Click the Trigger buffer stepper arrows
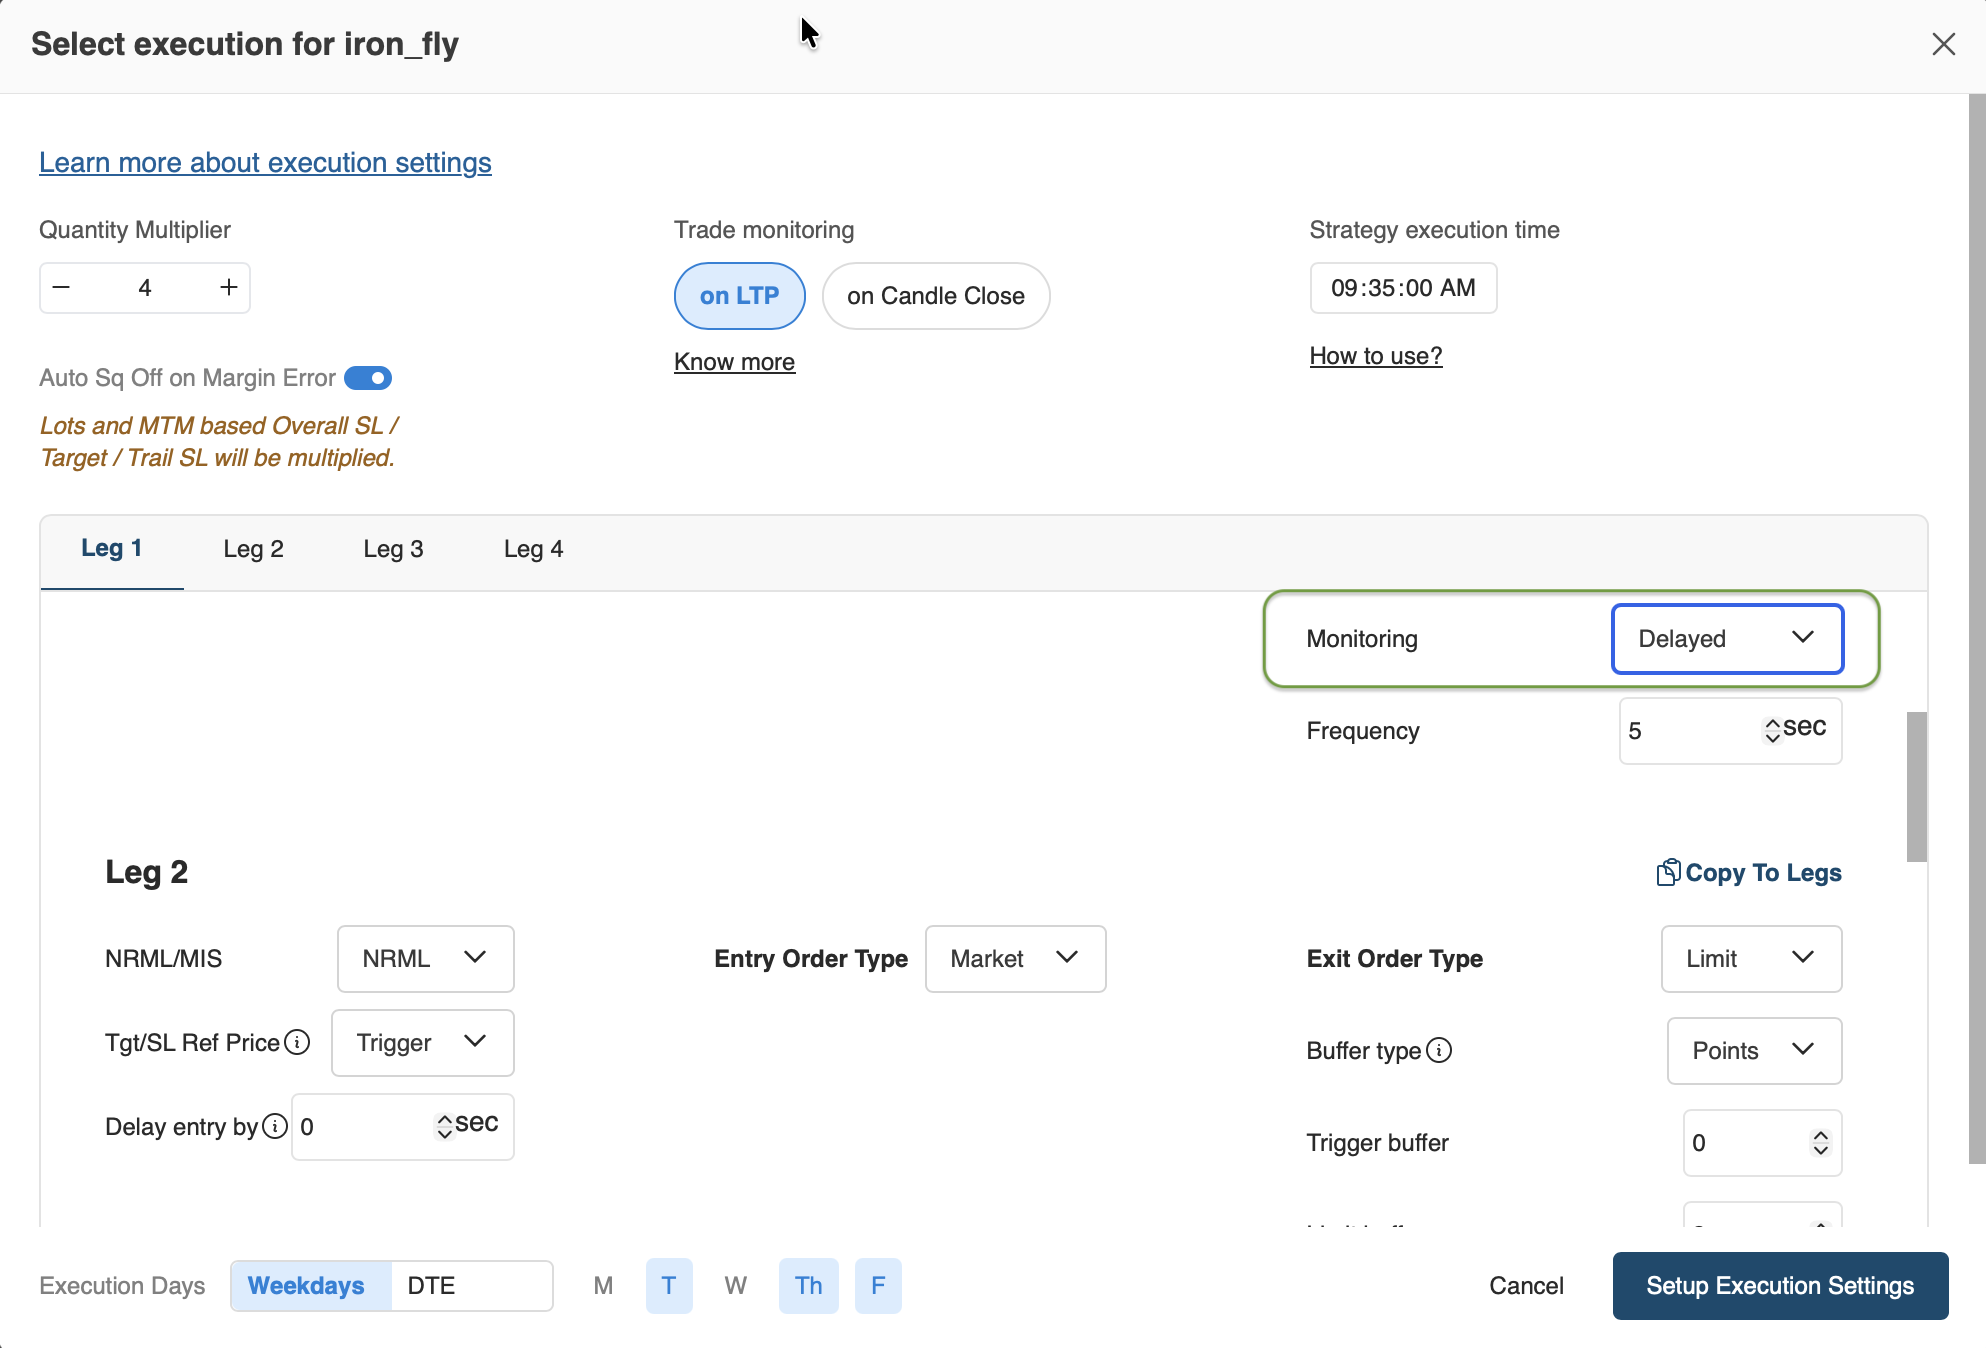The image size is (1986, 1348). click(x=1820, y=1143)
